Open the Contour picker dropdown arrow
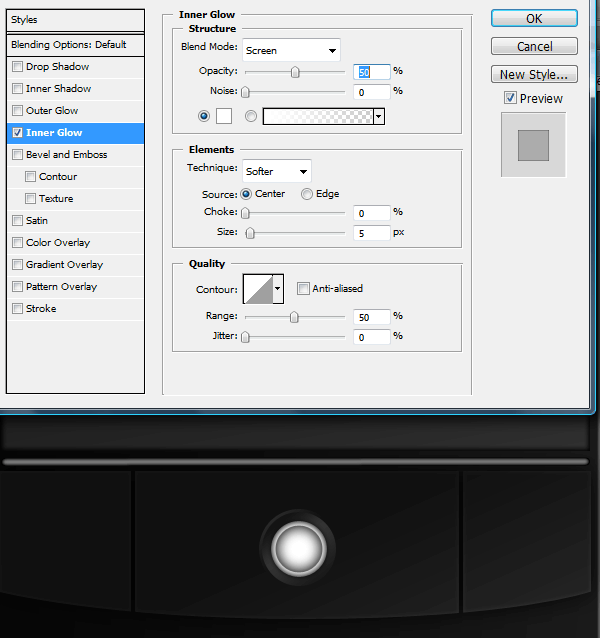600x638 pixels. click(x=278, y=289)
